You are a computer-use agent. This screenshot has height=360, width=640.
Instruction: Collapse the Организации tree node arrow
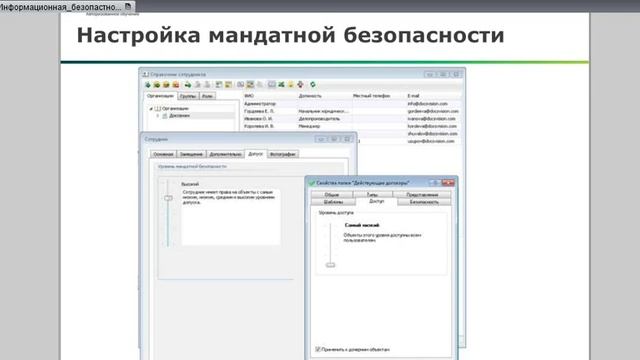click(x=151, y=109)
